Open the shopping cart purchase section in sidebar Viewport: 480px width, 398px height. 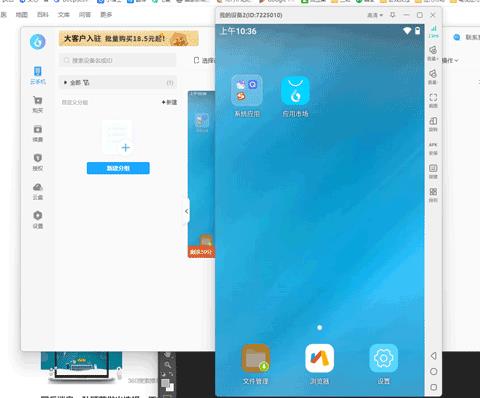(x=38, y=104)
